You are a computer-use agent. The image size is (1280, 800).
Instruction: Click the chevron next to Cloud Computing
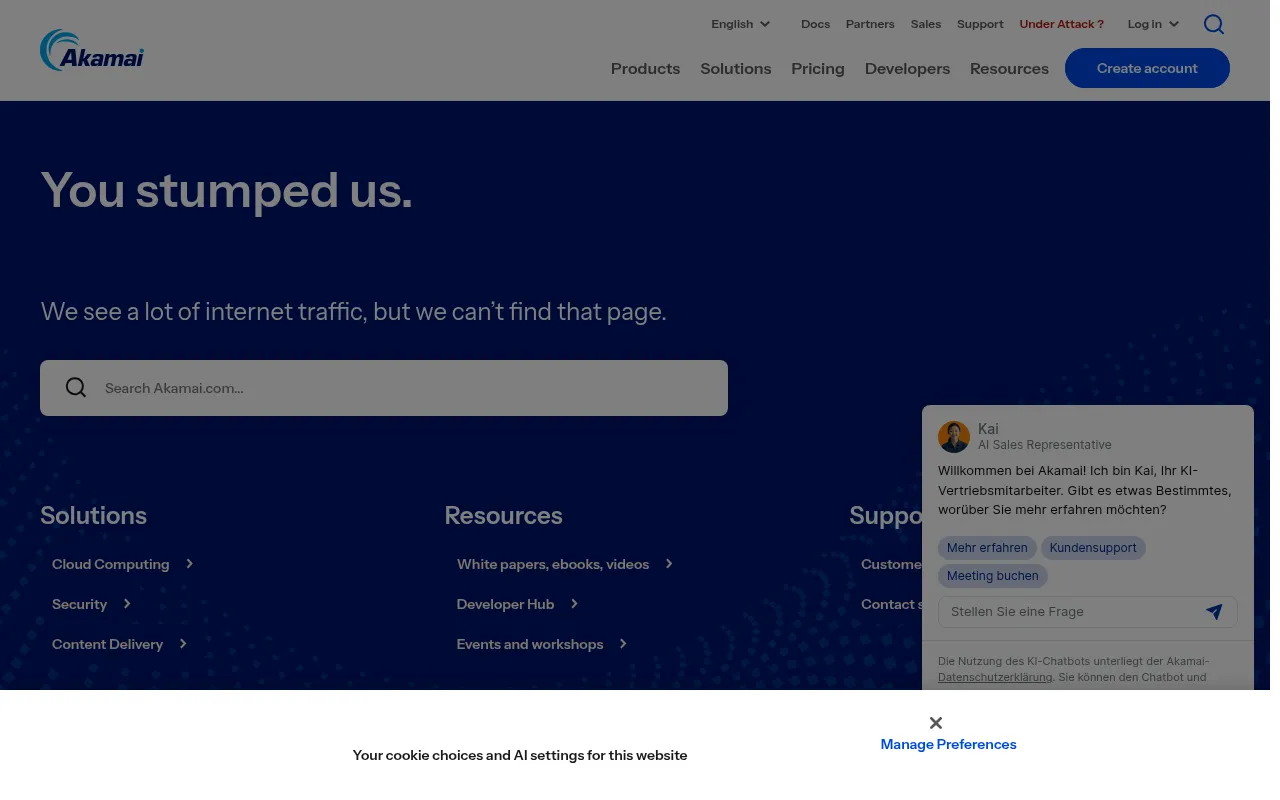[x=189, y=564]
